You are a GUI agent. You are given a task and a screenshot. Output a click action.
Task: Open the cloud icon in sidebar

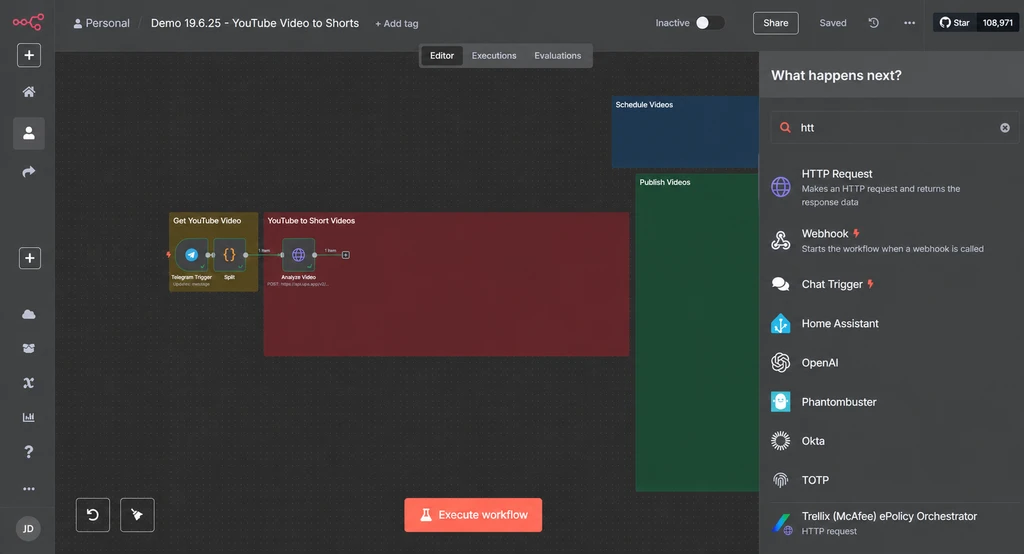tap(29, 315)
